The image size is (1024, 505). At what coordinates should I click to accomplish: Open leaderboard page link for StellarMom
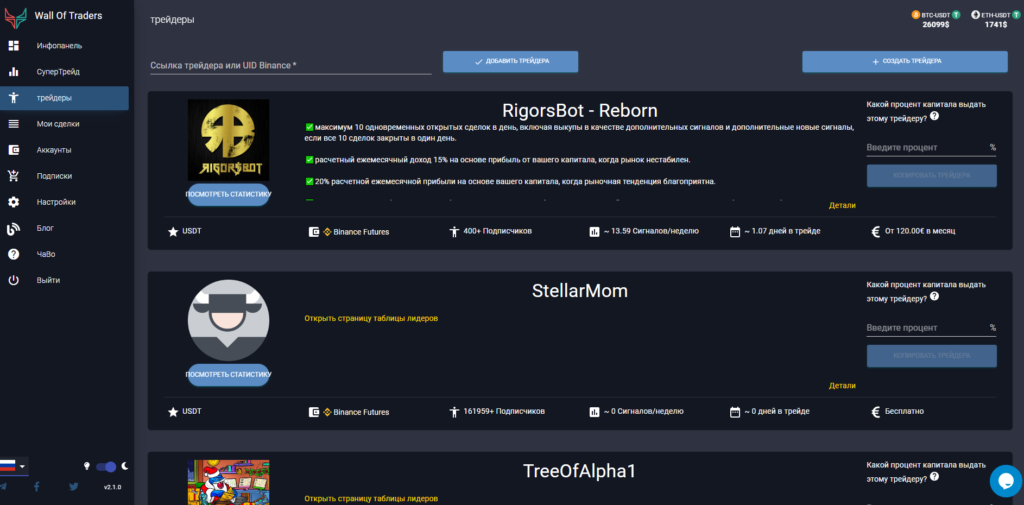click(x=371, y=318)
